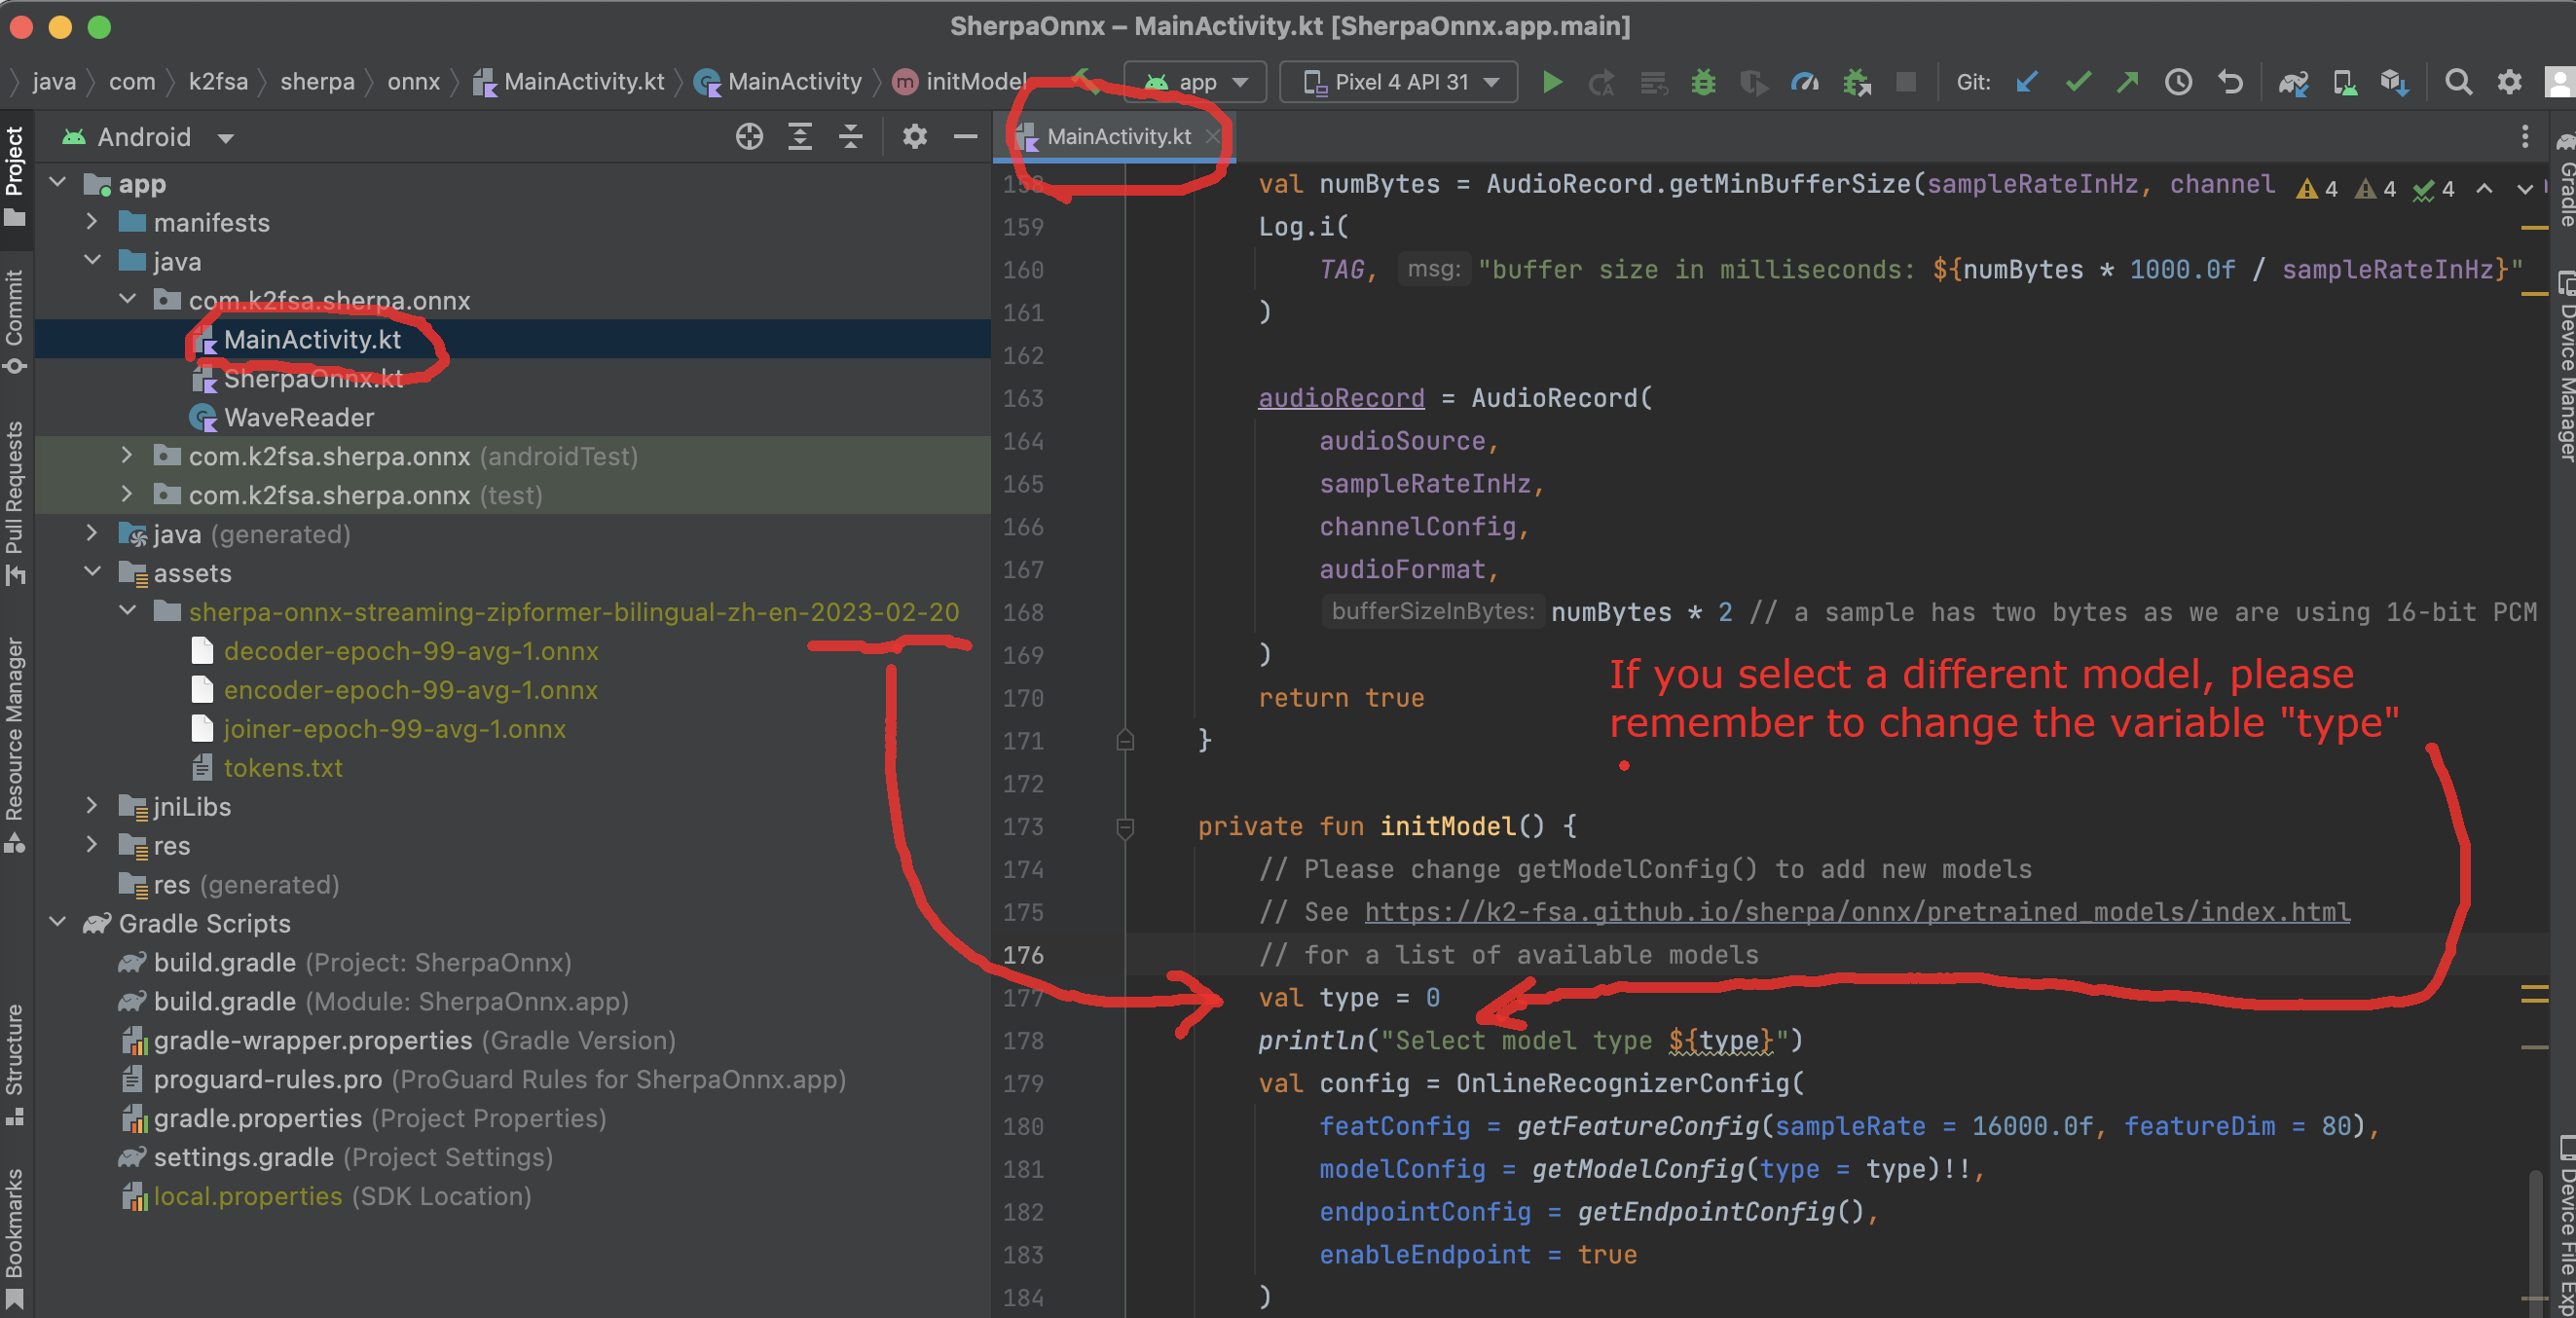Click Git Update Project blue arrow

[2027, 82]
